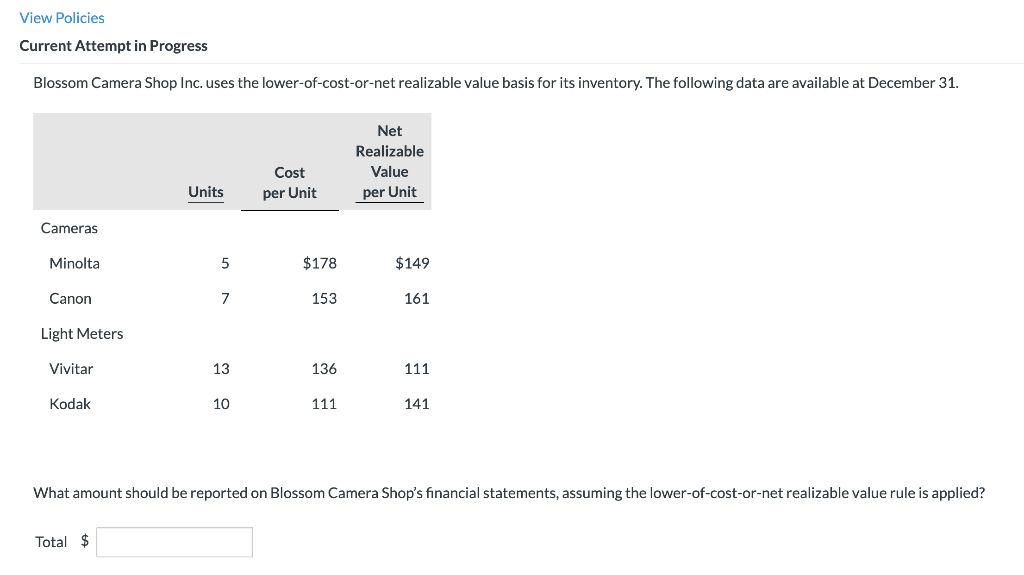Click the question text about reported amount
Image resolution: width=1024 pixels, height=575 pixels.
509,493
